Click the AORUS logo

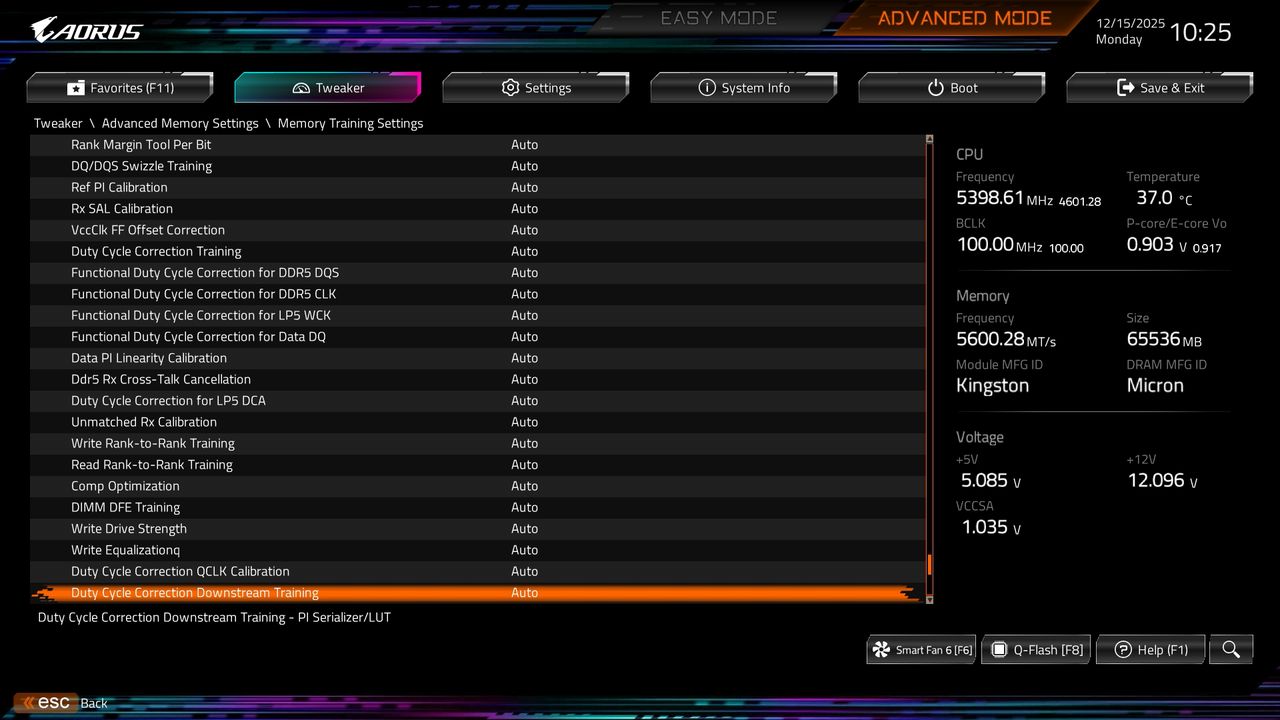pyautogui.click(x=85, y=29)
